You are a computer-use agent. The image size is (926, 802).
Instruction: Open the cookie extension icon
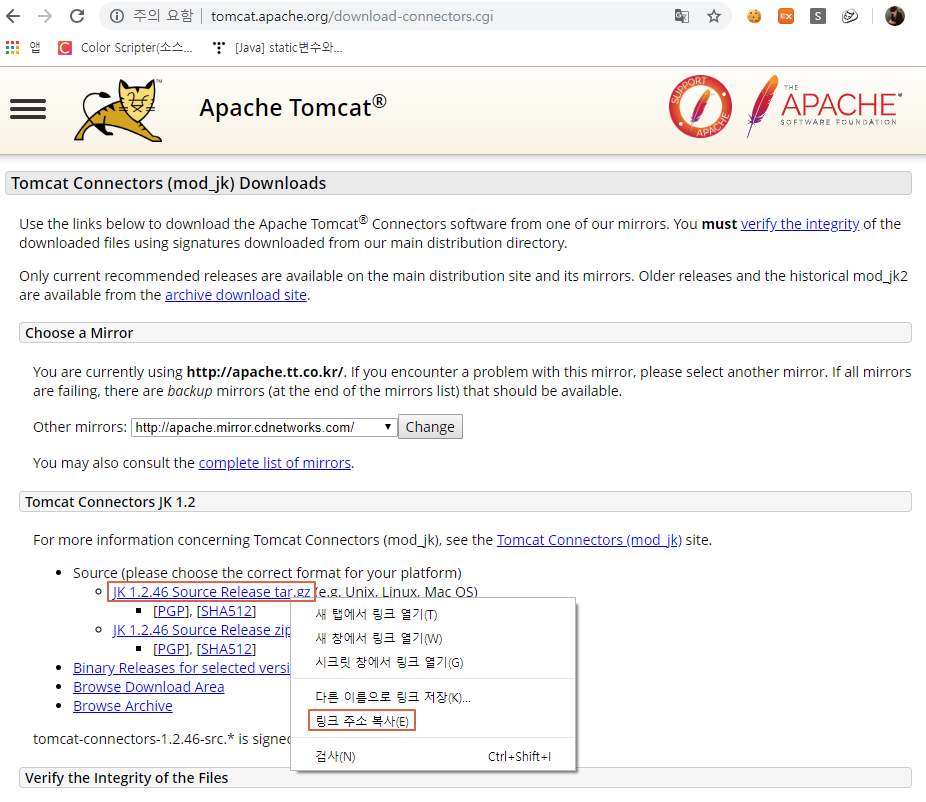coord(754,16)
